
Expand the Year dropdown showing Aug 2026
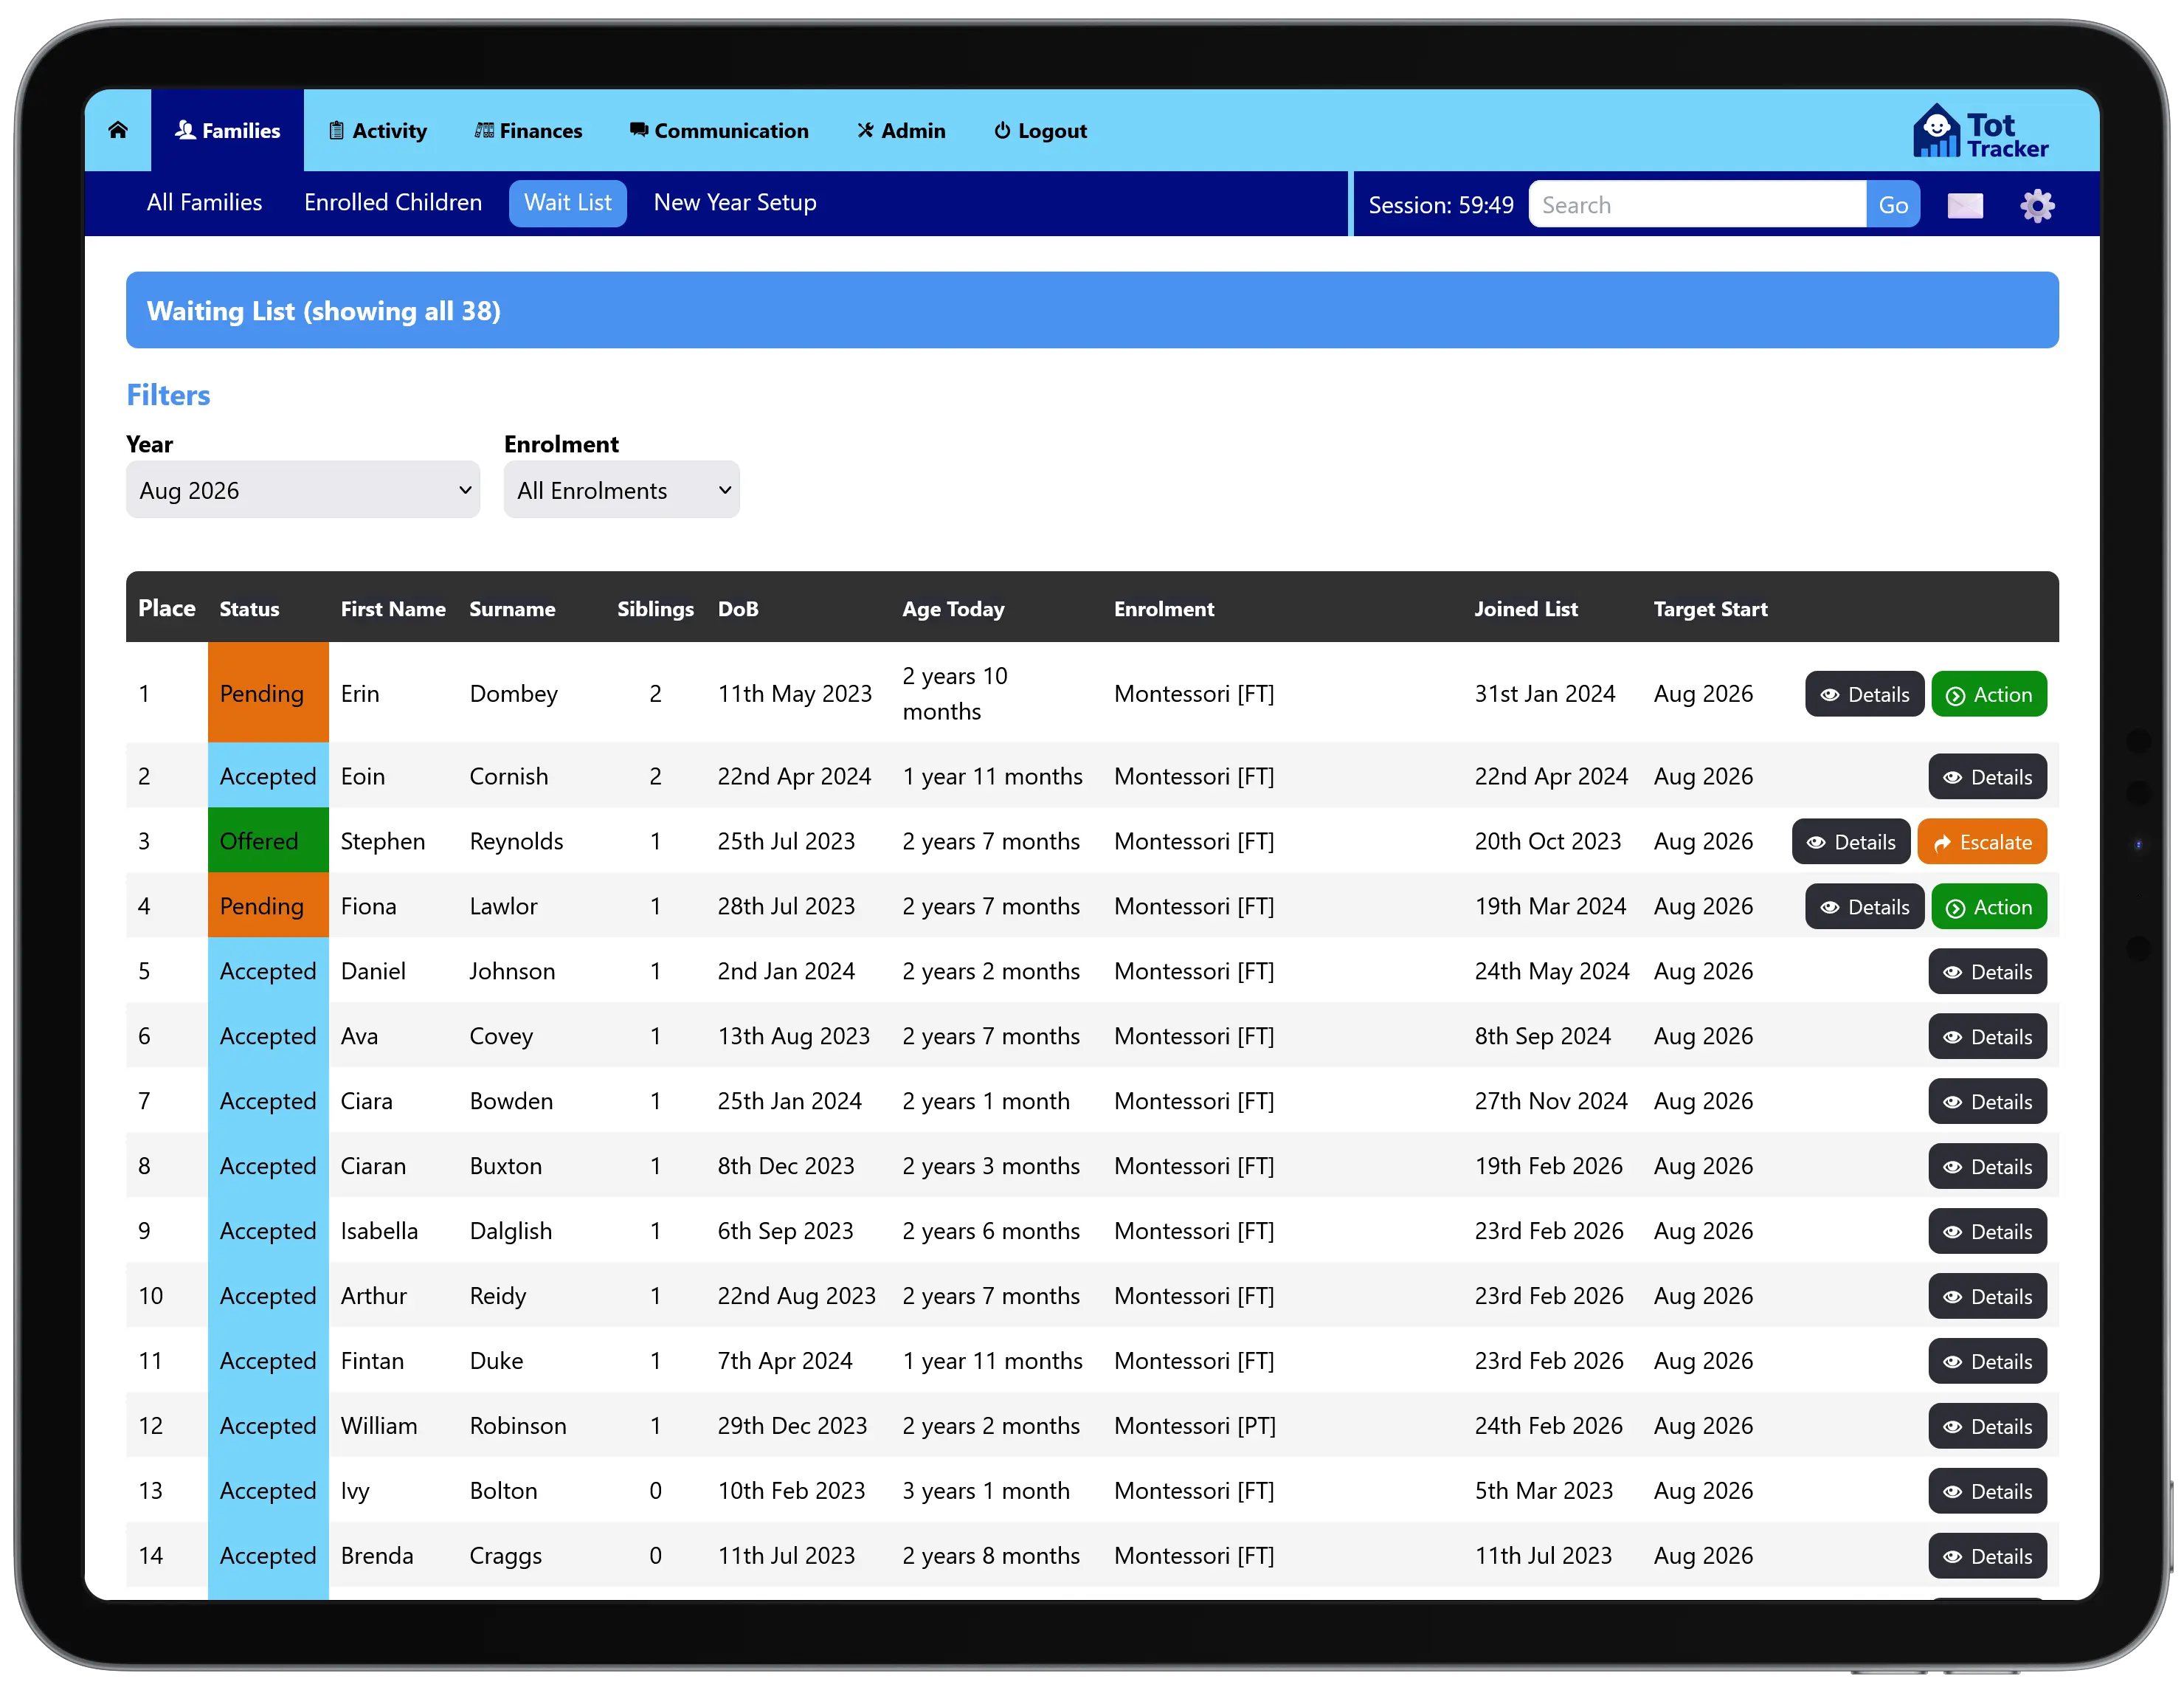[302, 490]
